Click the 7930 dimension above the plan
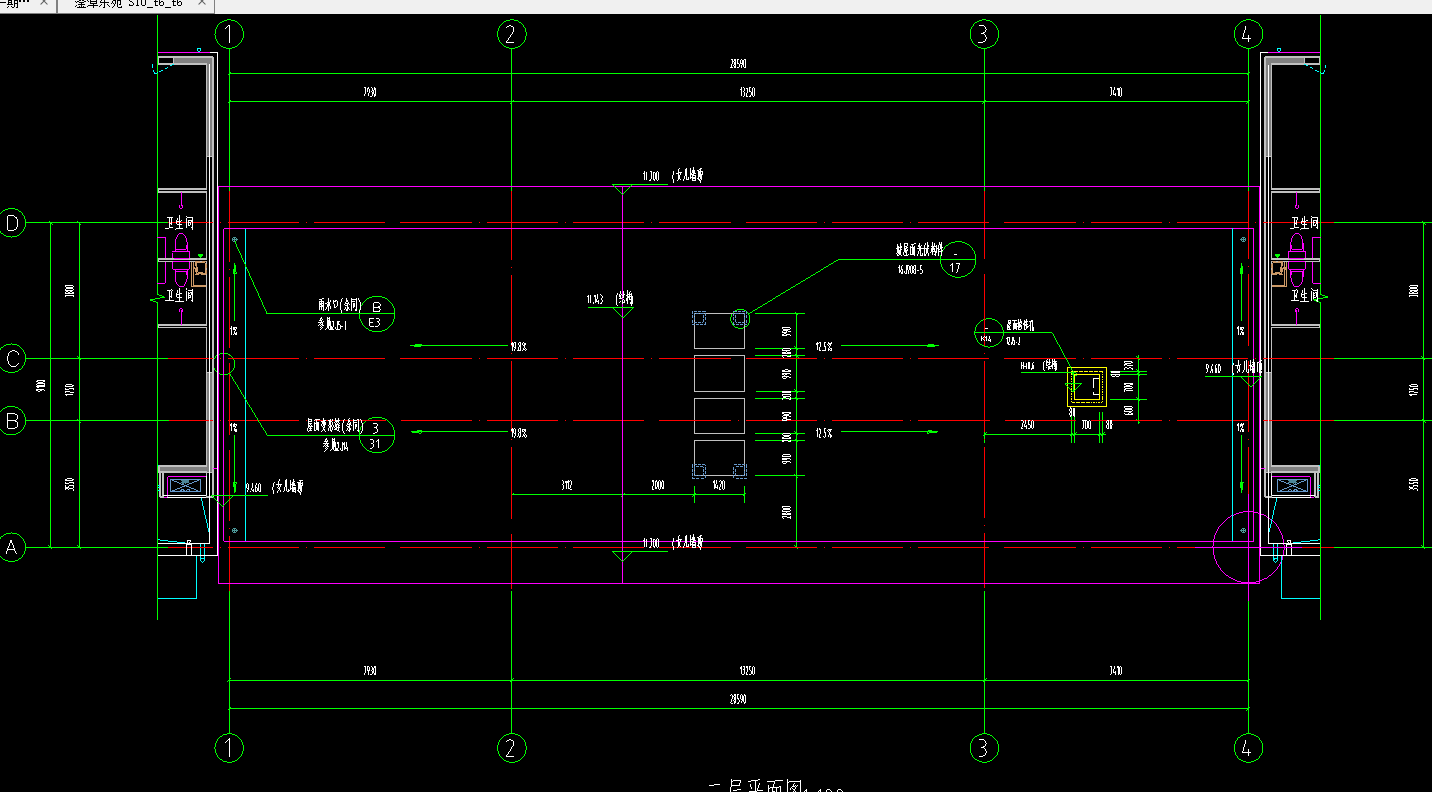 [370, 92]
